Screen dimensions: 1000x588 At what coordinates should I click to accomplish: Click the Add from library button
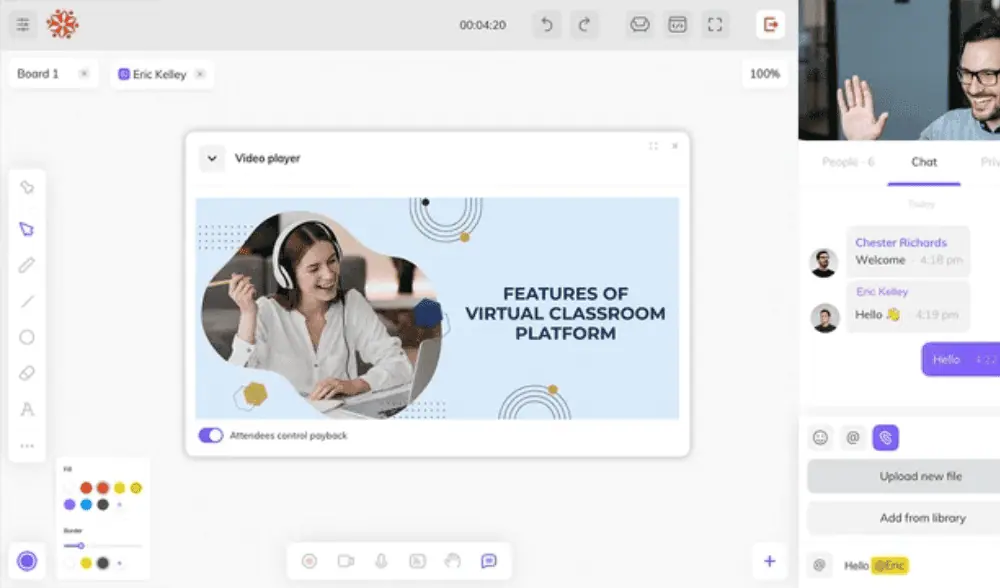920,518
